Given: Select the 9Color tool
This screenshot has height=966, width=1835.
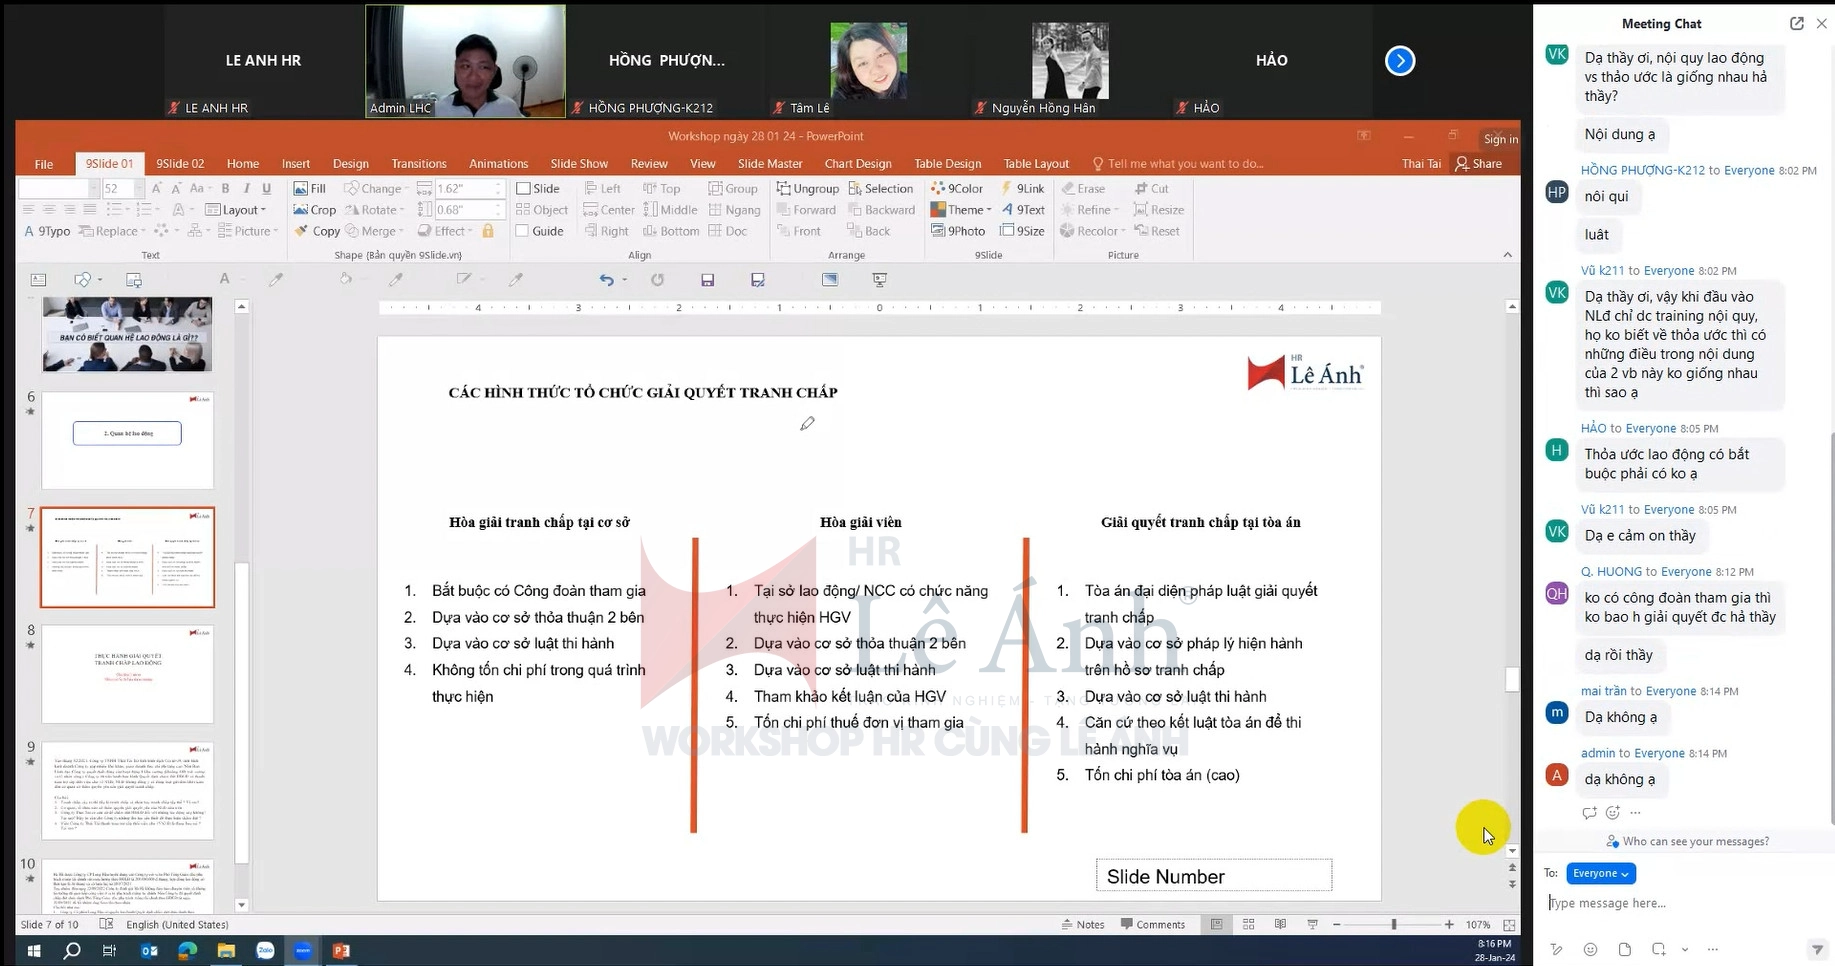Looking at the screenshot, I should [x=957, y=188].
